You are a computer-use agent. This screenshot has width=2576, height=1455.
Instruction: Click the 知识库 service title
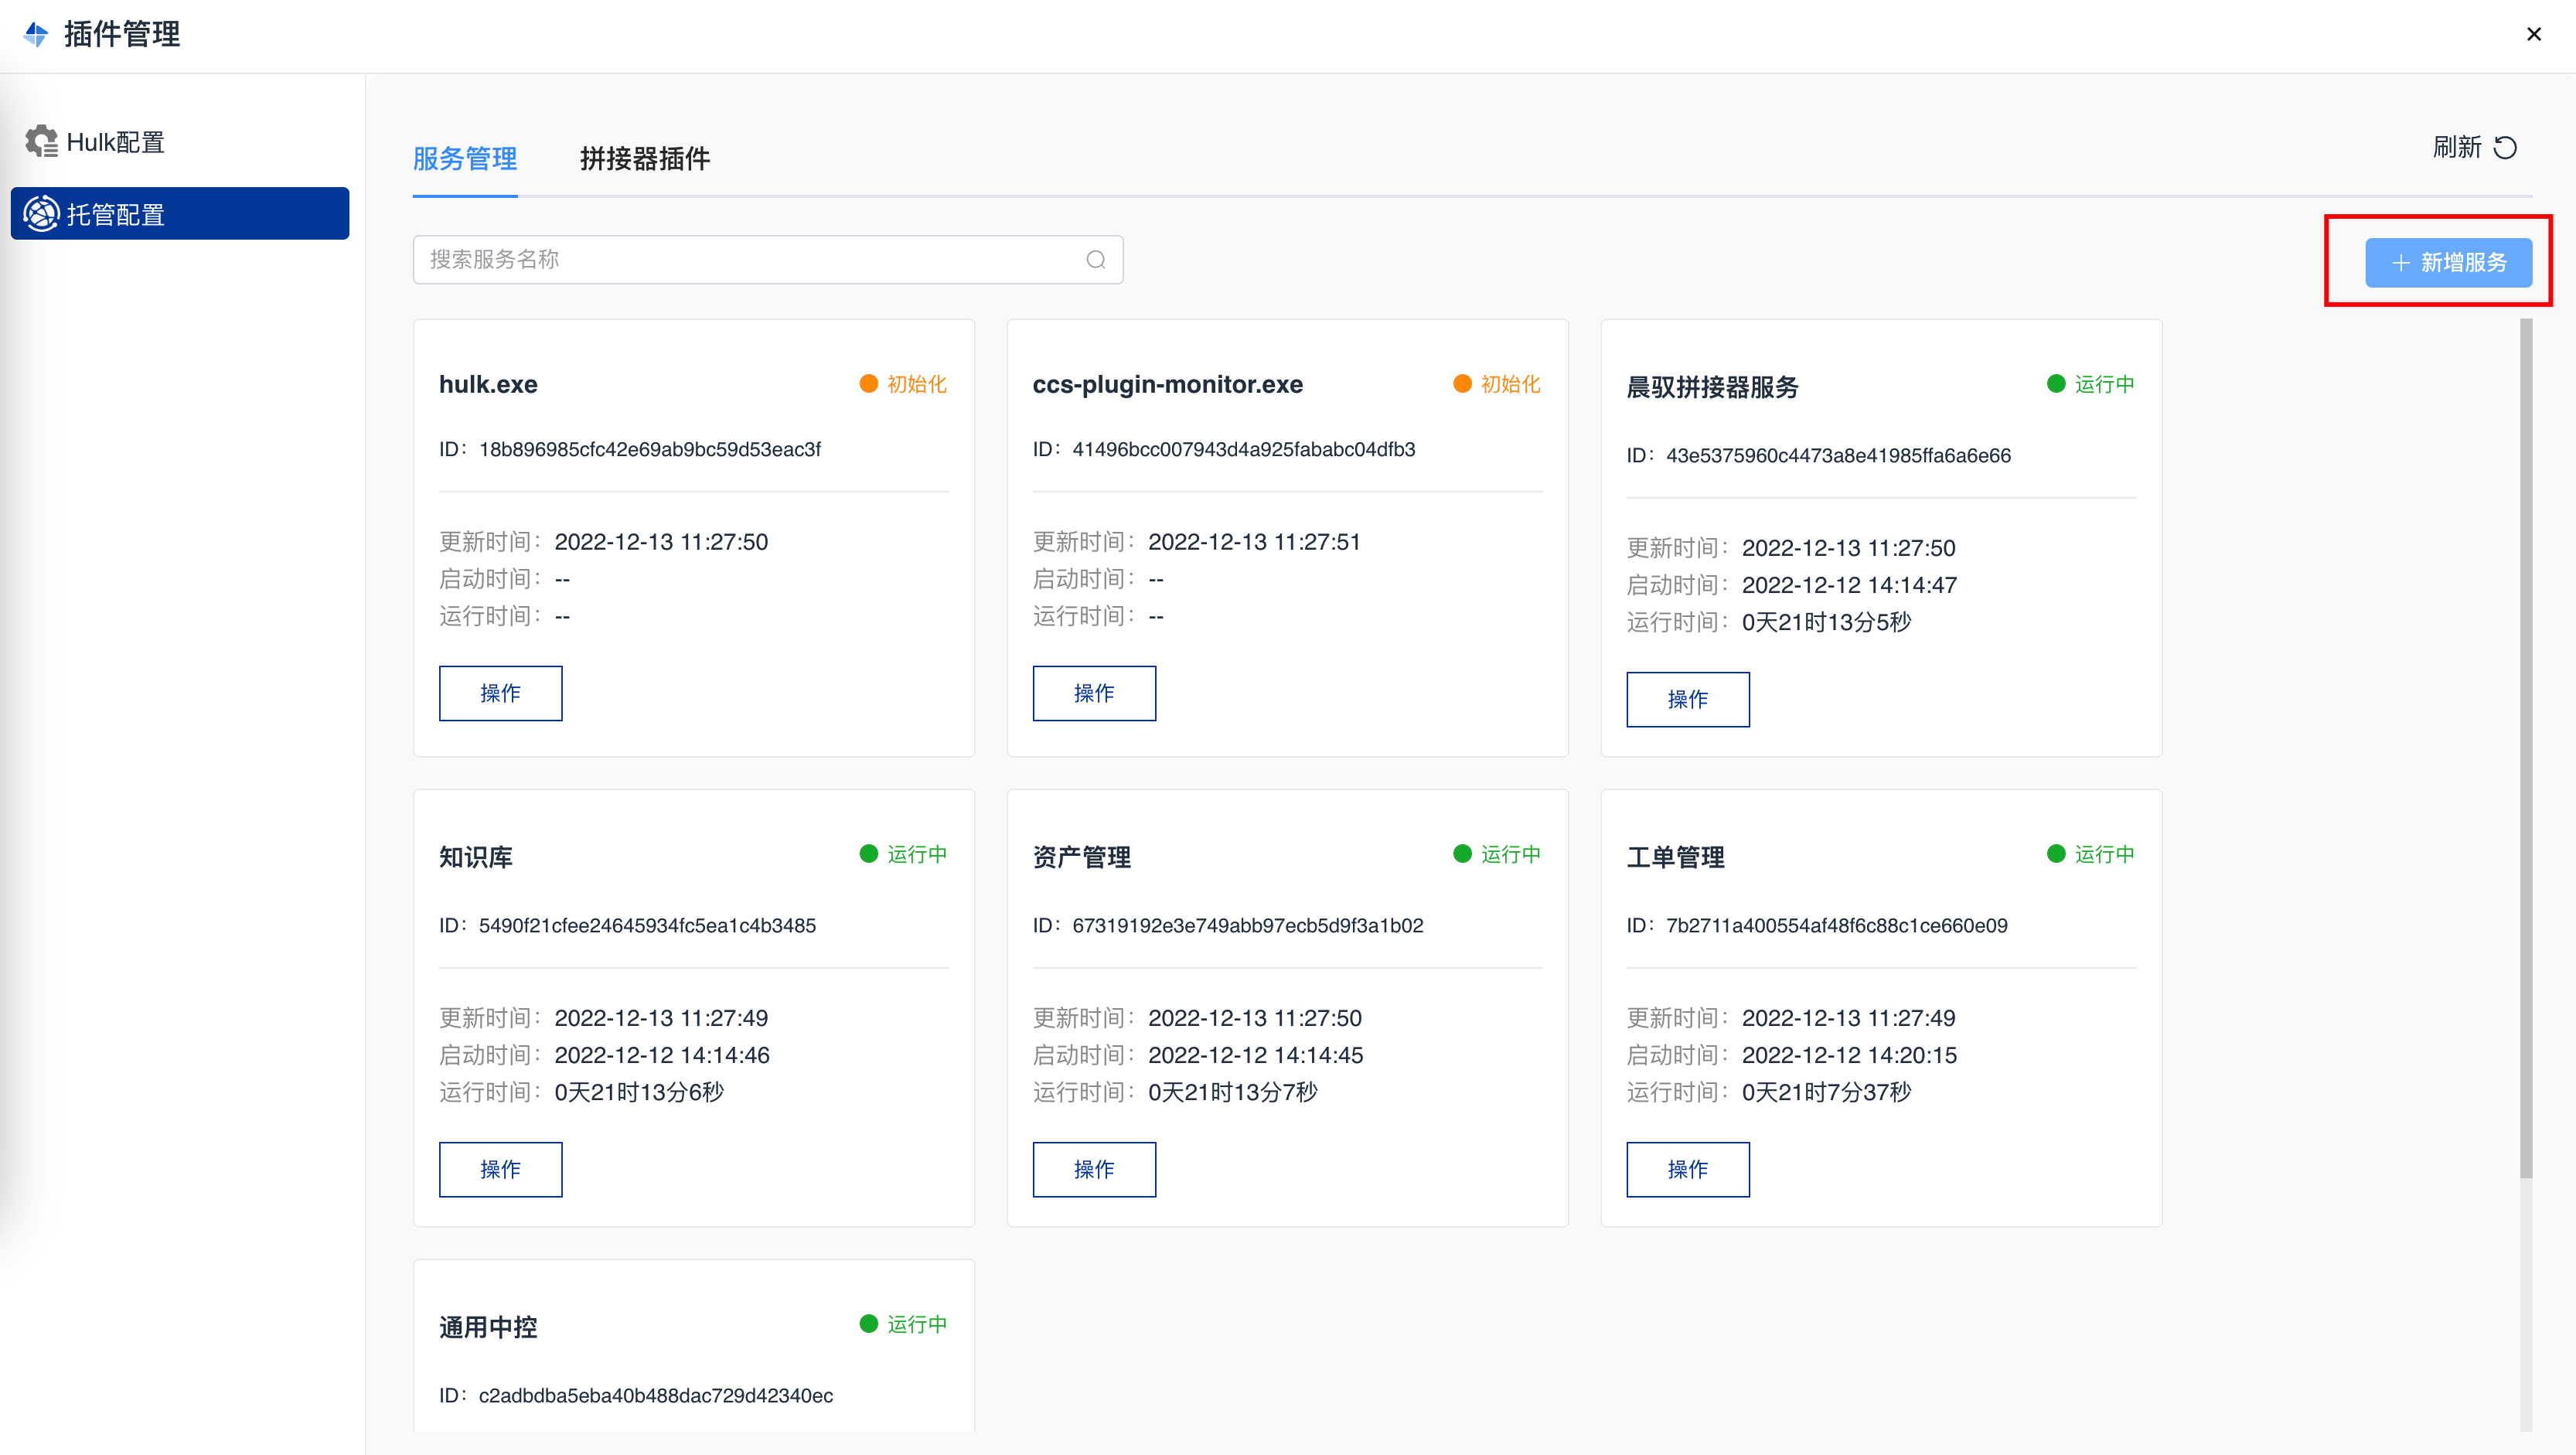(476, 857)
